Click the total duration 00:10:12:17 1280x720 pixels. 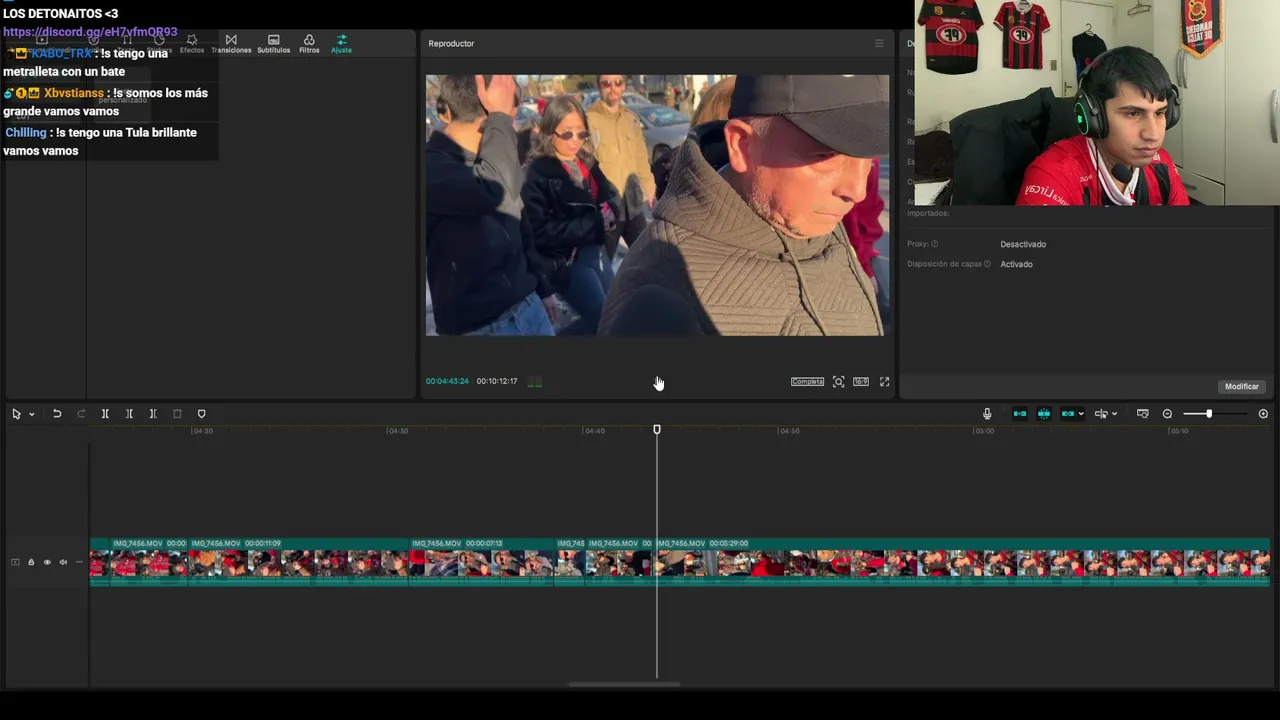coord(497,381)
